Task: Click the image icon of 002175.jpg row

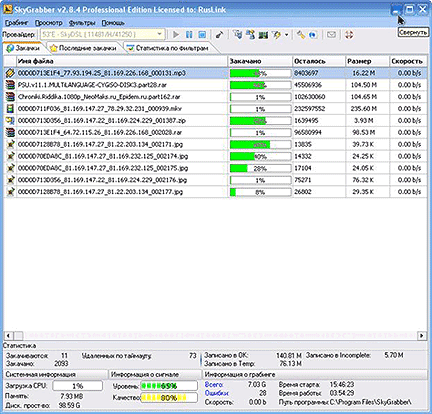Action: click(10, 168)
